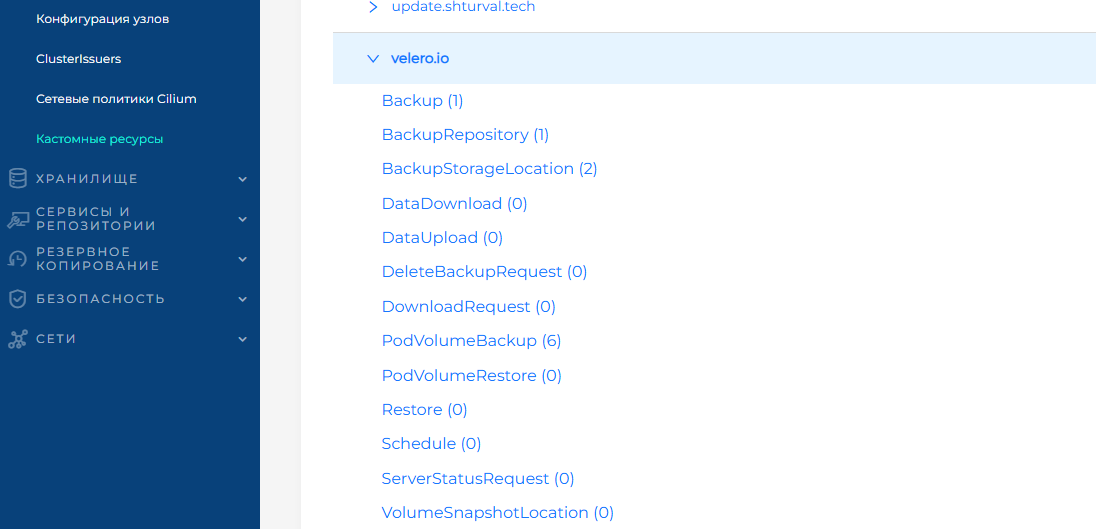Expand the Сети section chevron

click(x=242, y=339)
